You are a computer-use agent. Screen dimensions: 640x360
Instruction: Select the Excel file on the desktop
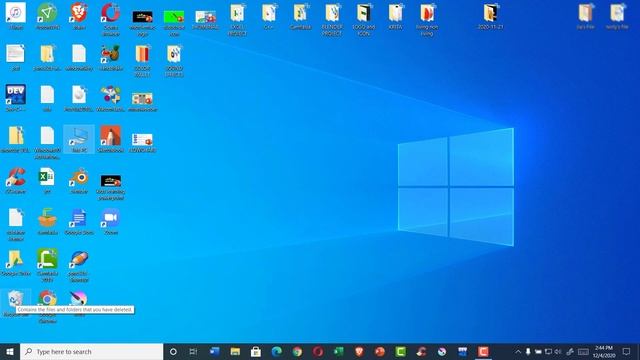point(47,180)
